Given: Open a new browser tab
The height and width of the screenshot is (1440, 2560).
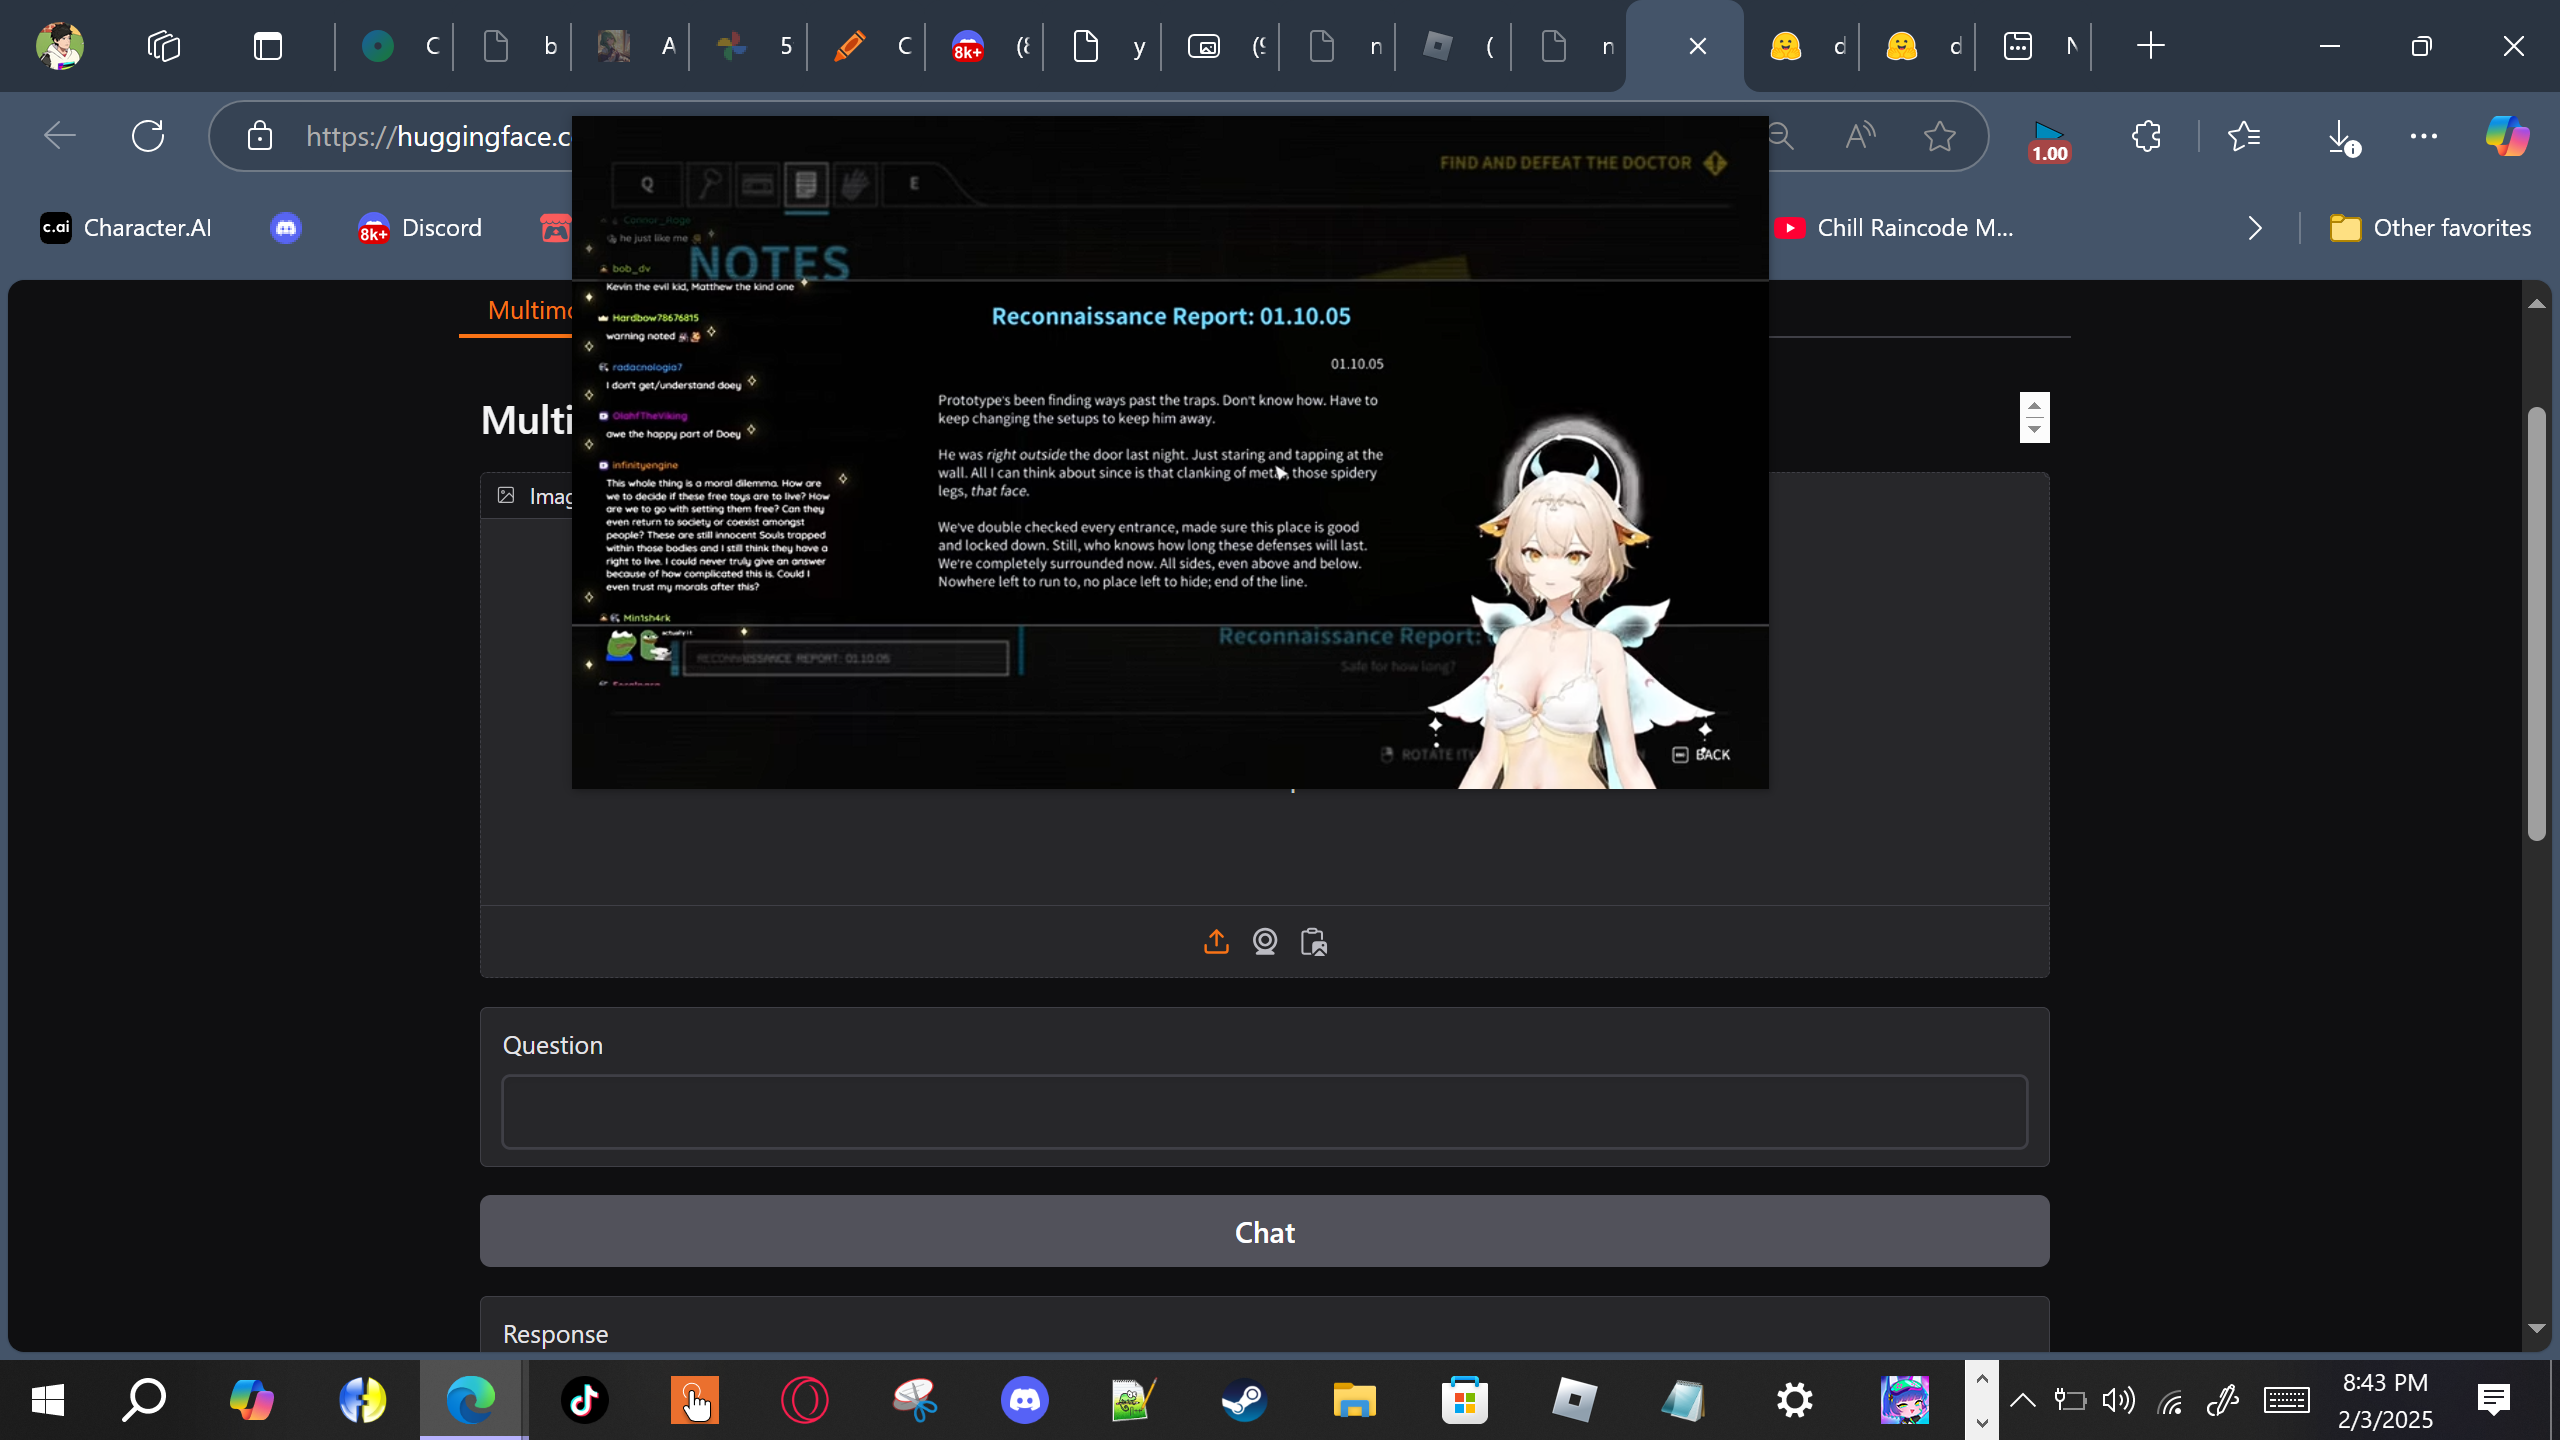Looking at the screenshot, I should point(2150,46).
